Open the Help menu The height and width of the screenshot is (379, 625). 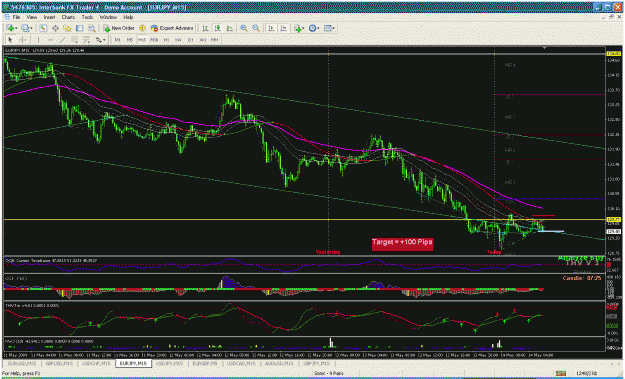click(x=128, y=17)
